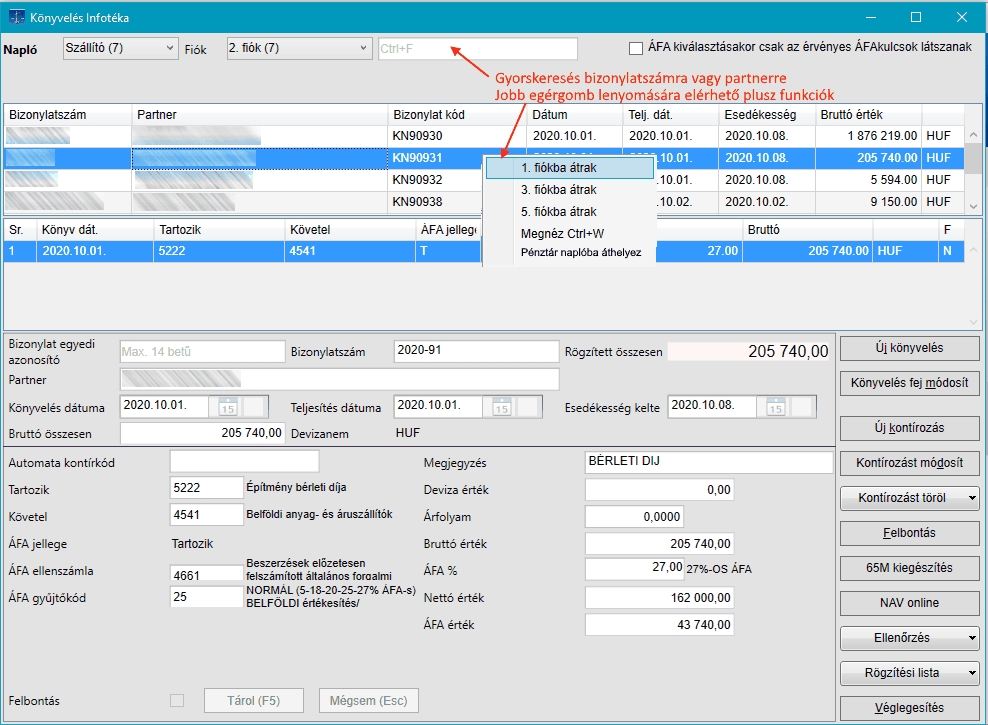Select row with Bizonylat kód KN90930

coord(483,135)
